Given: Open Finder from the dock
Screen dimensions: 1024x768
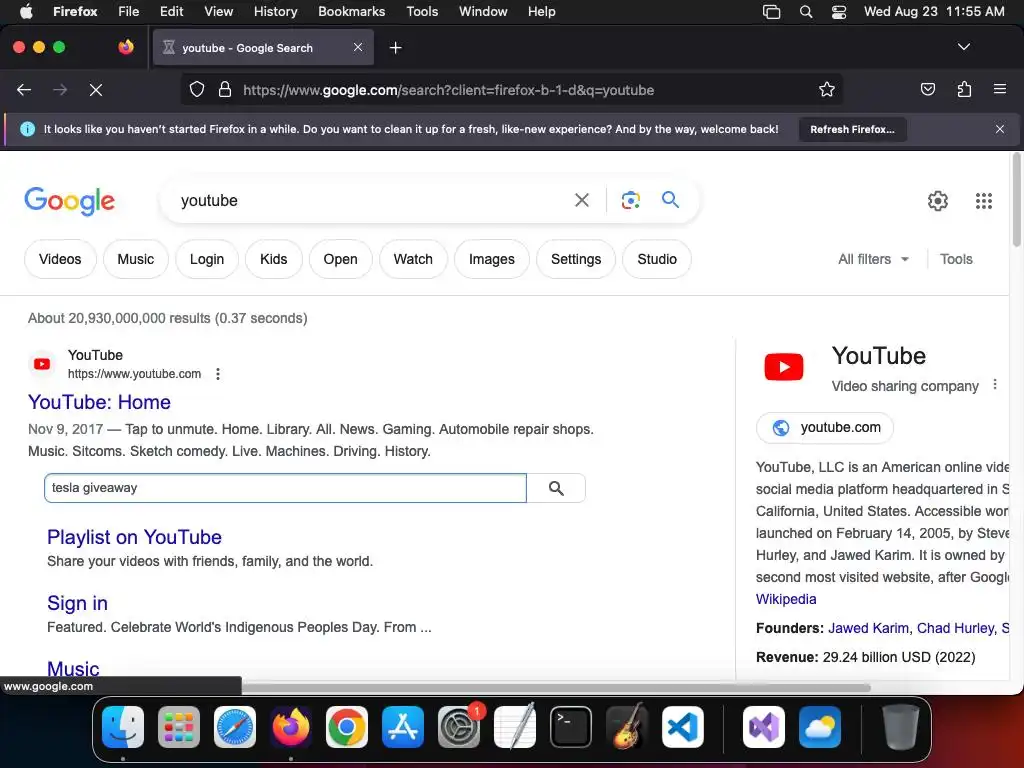Looking at the screenshot, I should 123,727.
